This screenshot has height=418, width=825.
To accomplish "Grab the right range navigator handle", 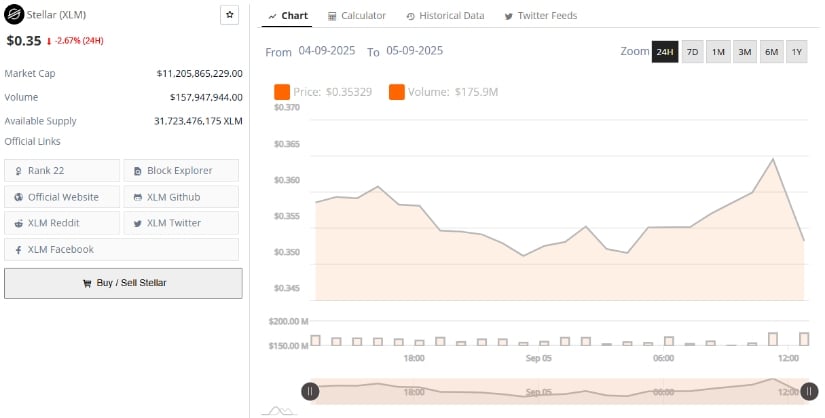I will 809,391.
